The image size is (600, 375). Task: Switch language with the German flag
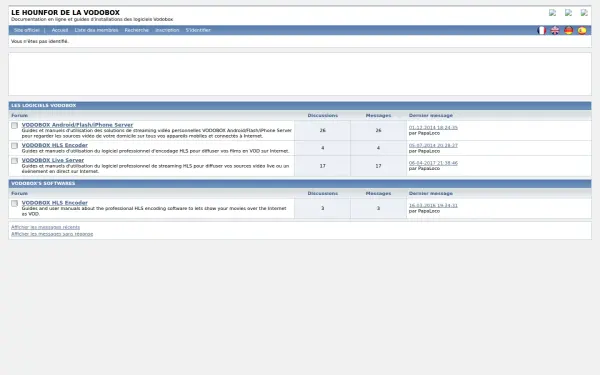point(569,30)
